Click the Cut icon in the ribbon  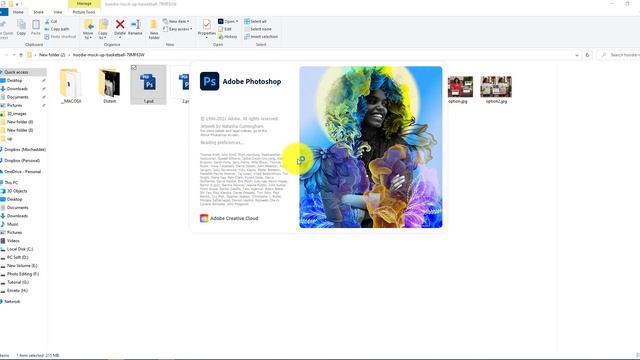[x=47, y=21]
